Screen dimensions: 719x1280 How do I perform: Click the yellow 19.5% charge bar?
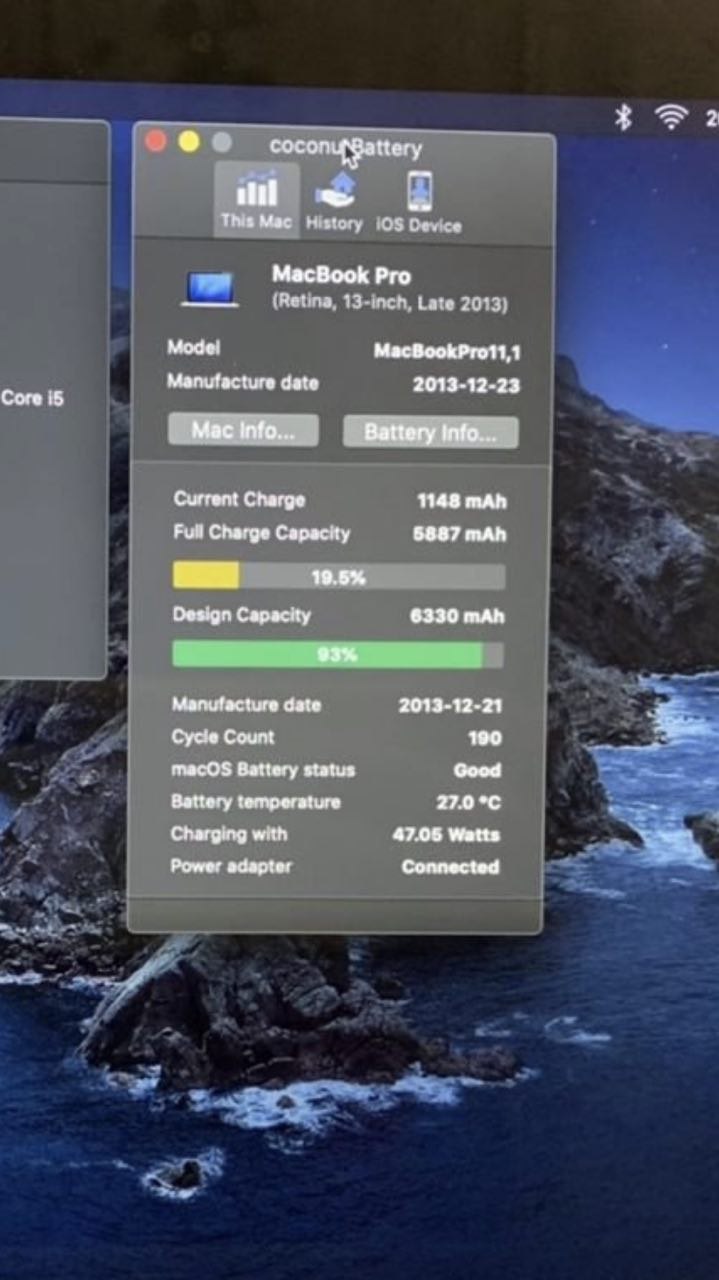(339, 576)
